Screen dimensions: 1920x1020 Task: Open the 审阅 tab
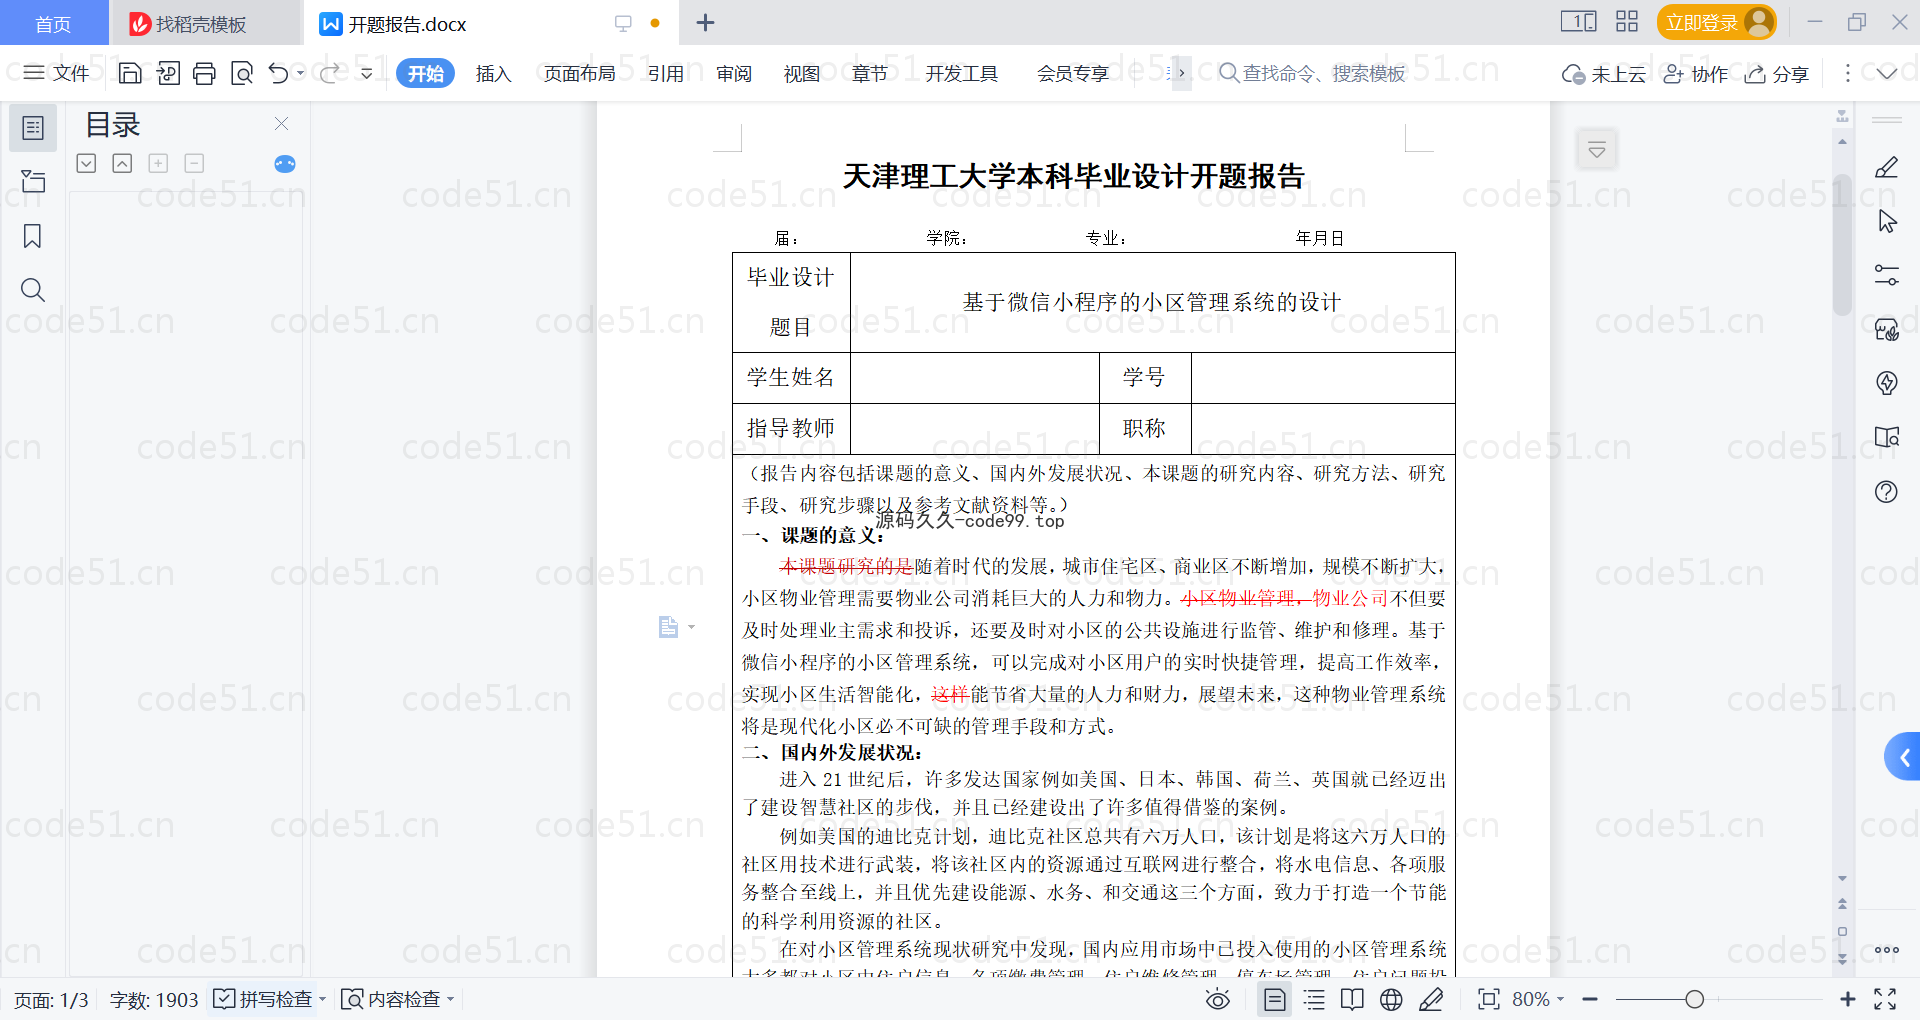click(x=734, y=73)
